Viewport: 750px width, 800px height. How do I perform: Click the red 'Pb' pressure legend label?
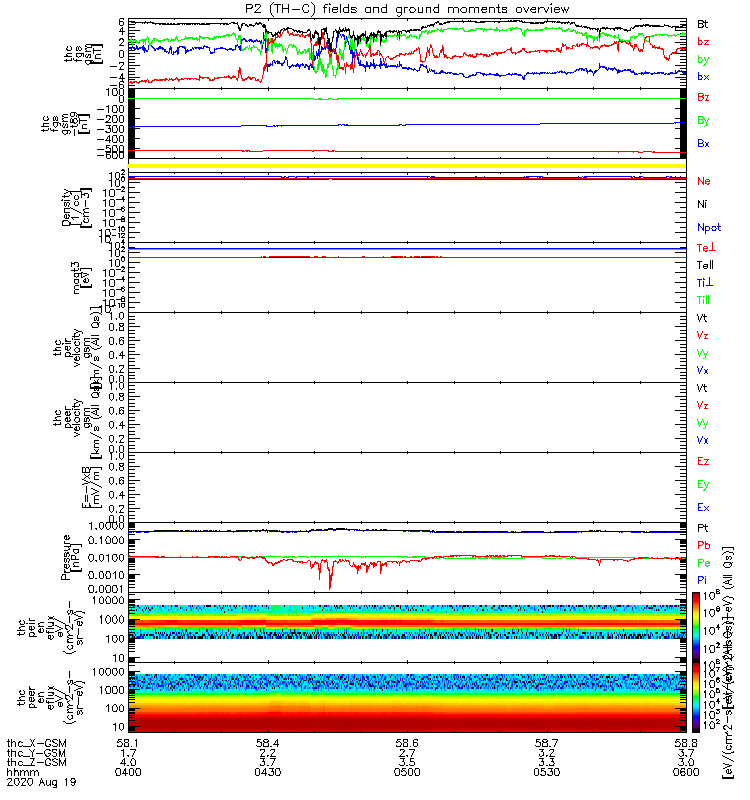click(704, 545)
